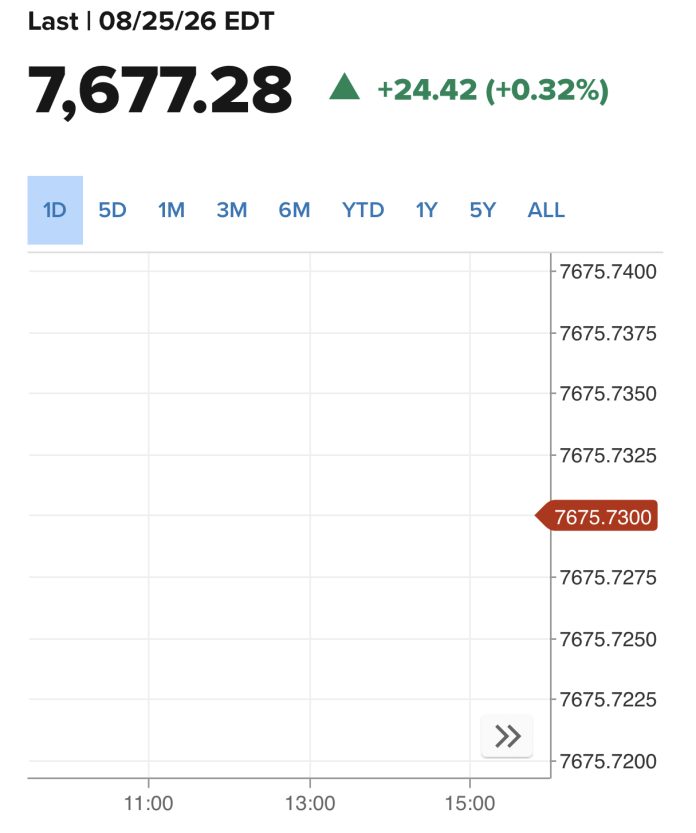Show ALL historical data tab
This screenshot has height=833, width=696.
click(546, 210)
